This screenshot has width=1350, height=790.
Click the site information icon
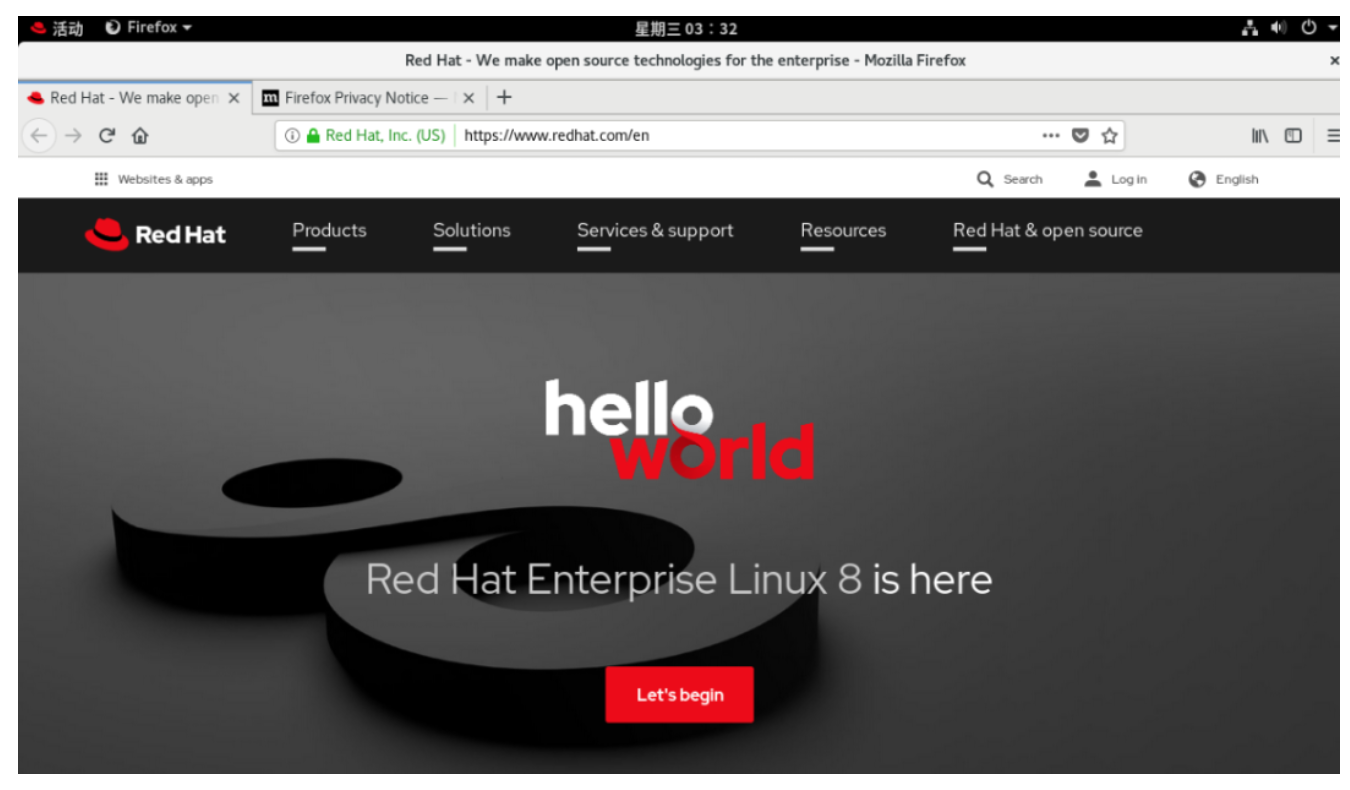click(292, 136)
